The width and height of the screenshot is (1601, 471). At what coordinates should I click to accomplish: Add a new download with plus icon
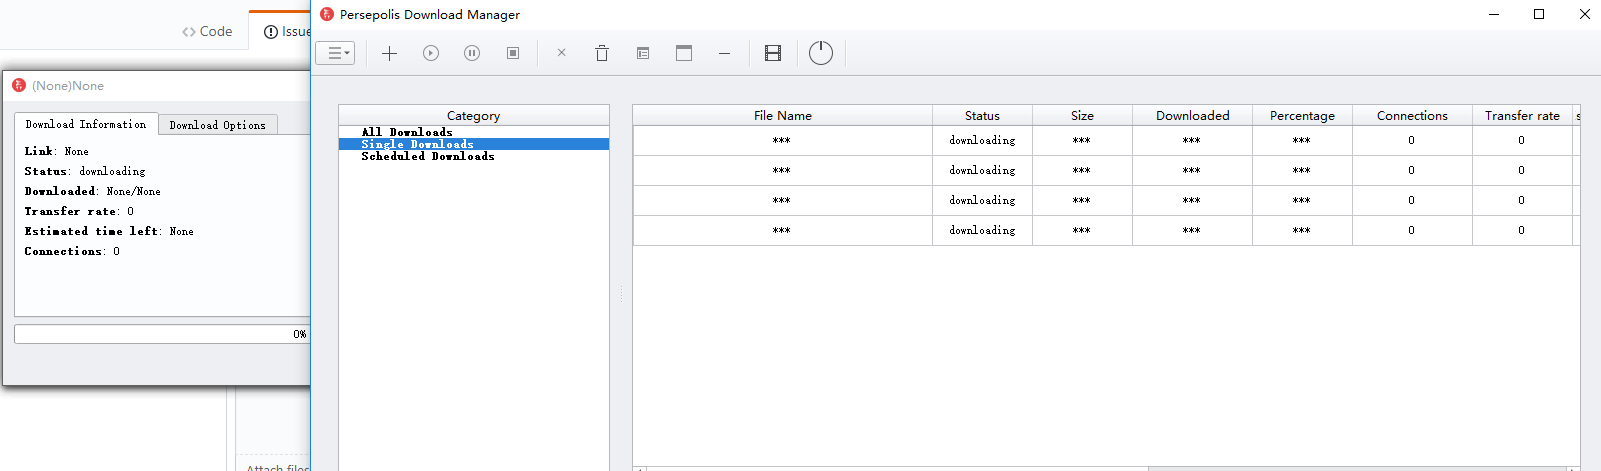point(390,53)
